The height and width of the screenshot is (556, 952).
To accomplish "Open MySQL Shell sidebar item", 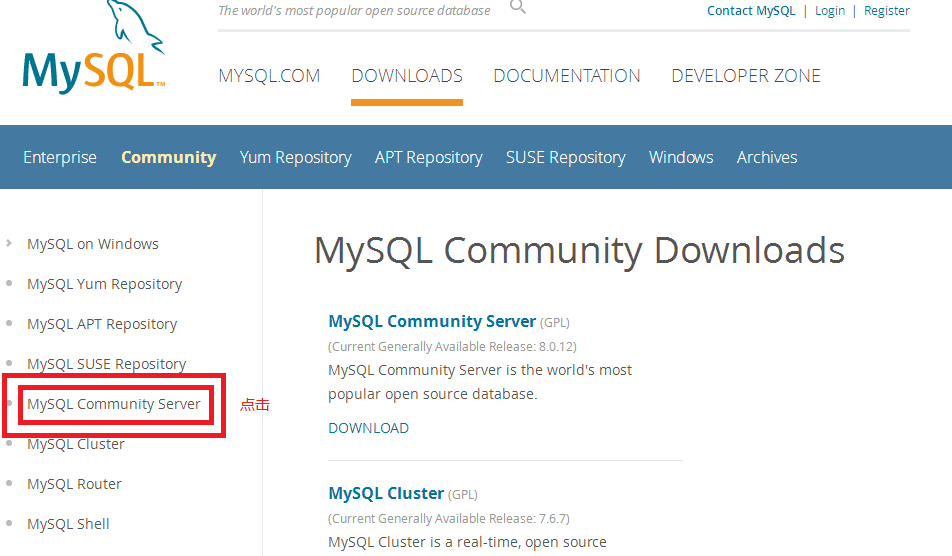I will (68, 524).
